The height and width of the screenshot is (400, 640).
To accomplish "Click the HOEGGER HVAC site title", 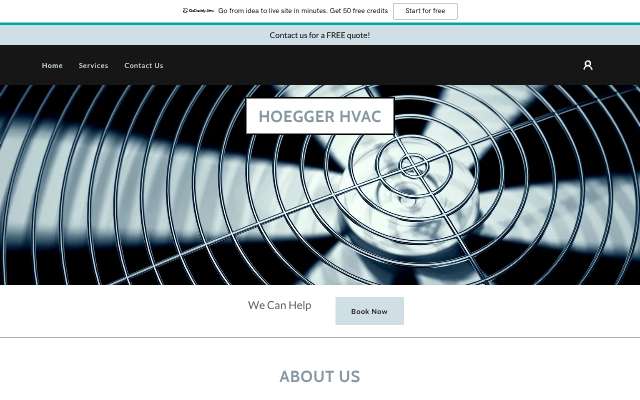I will click(x=320, y=116).
